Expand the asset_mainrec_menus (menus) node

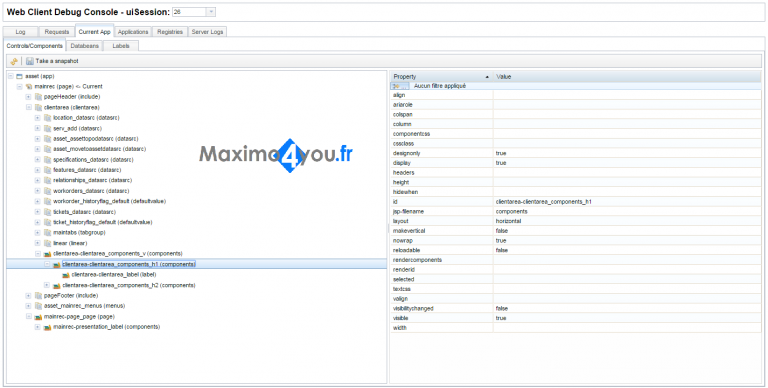[x=28, y=306]
